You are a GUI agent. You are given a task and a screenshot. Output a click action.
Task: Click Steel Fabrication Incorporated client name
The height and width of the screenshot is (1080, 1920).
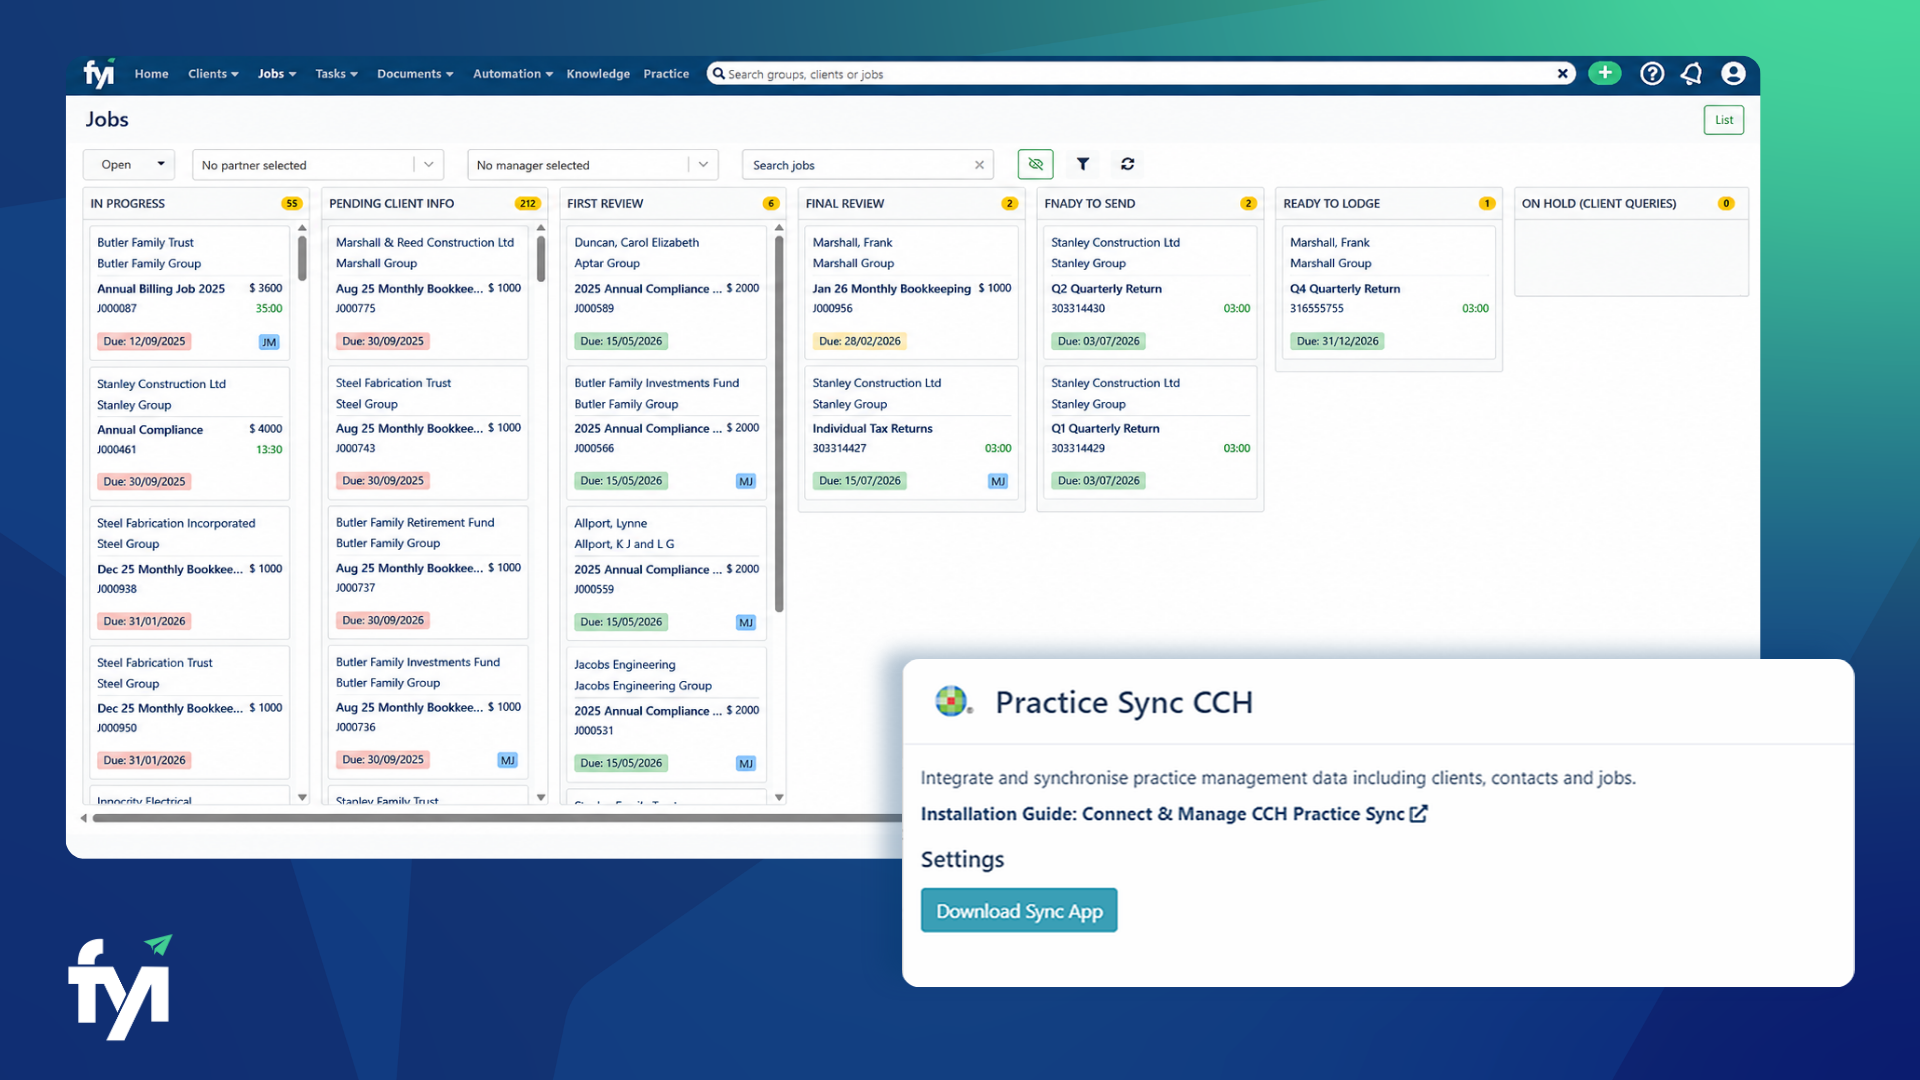(176, 524)
